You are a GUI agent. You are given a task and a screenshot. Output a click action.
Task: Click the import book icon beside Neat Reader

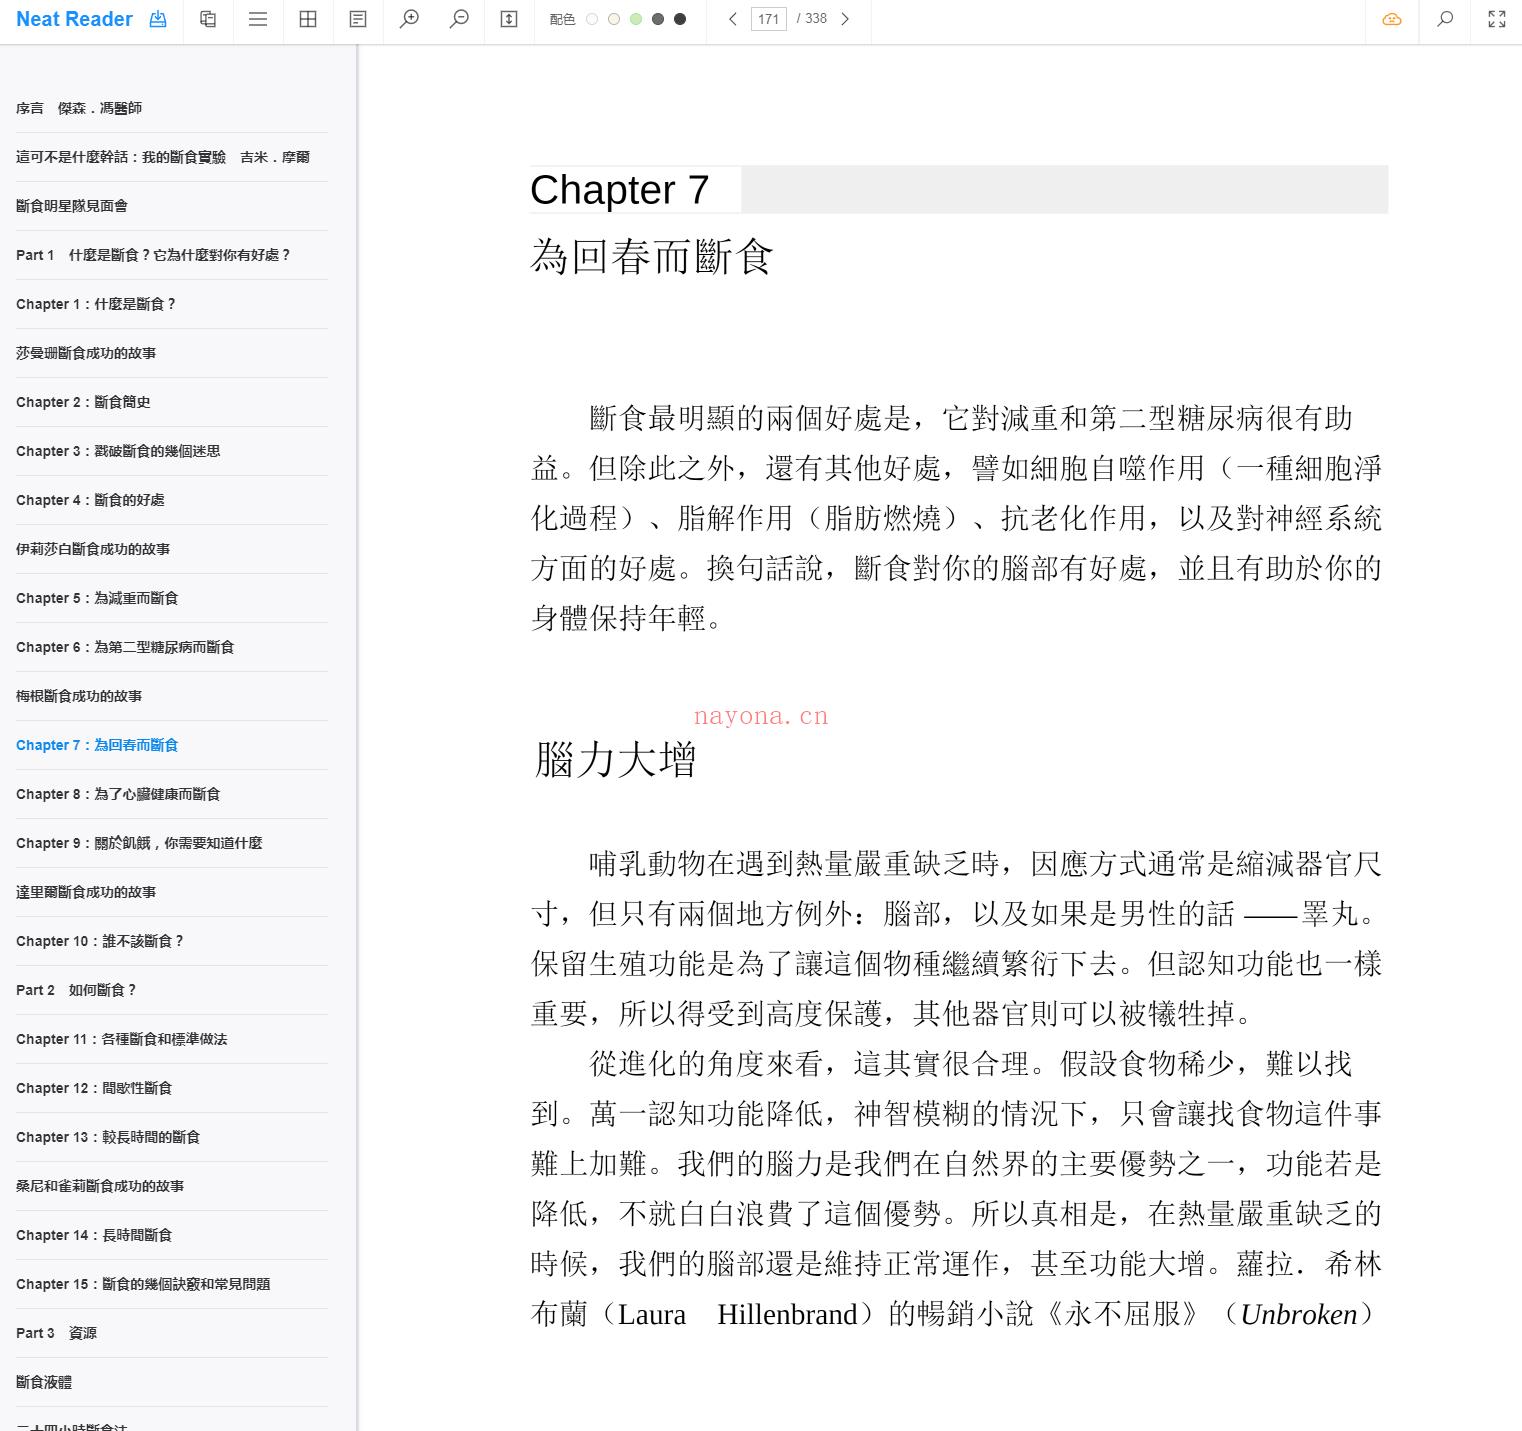[x=158, y=19]
